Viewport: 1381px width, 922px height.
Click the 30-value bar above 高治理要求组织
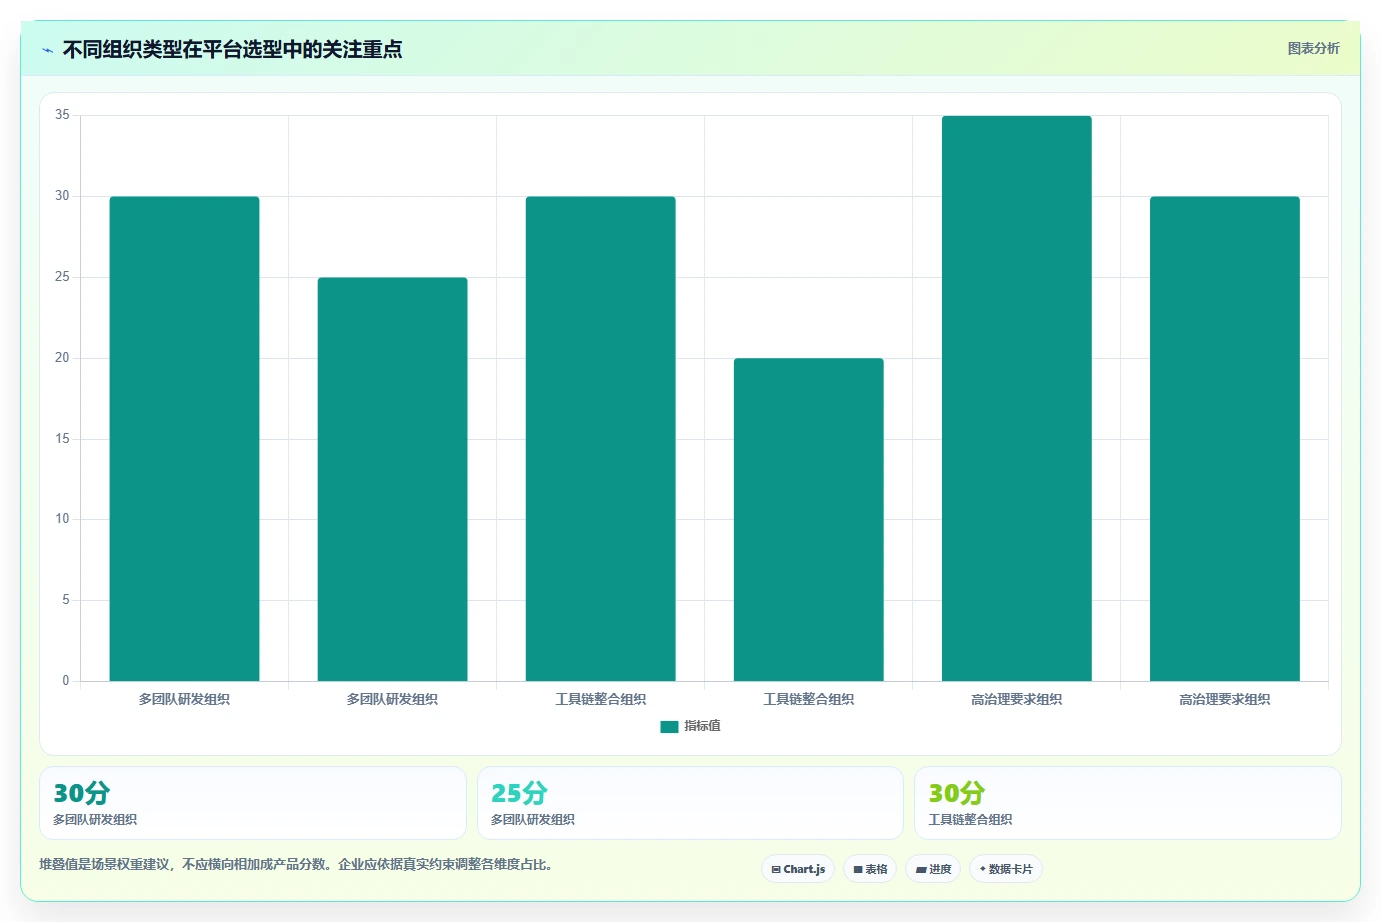tap(1225, 439)
